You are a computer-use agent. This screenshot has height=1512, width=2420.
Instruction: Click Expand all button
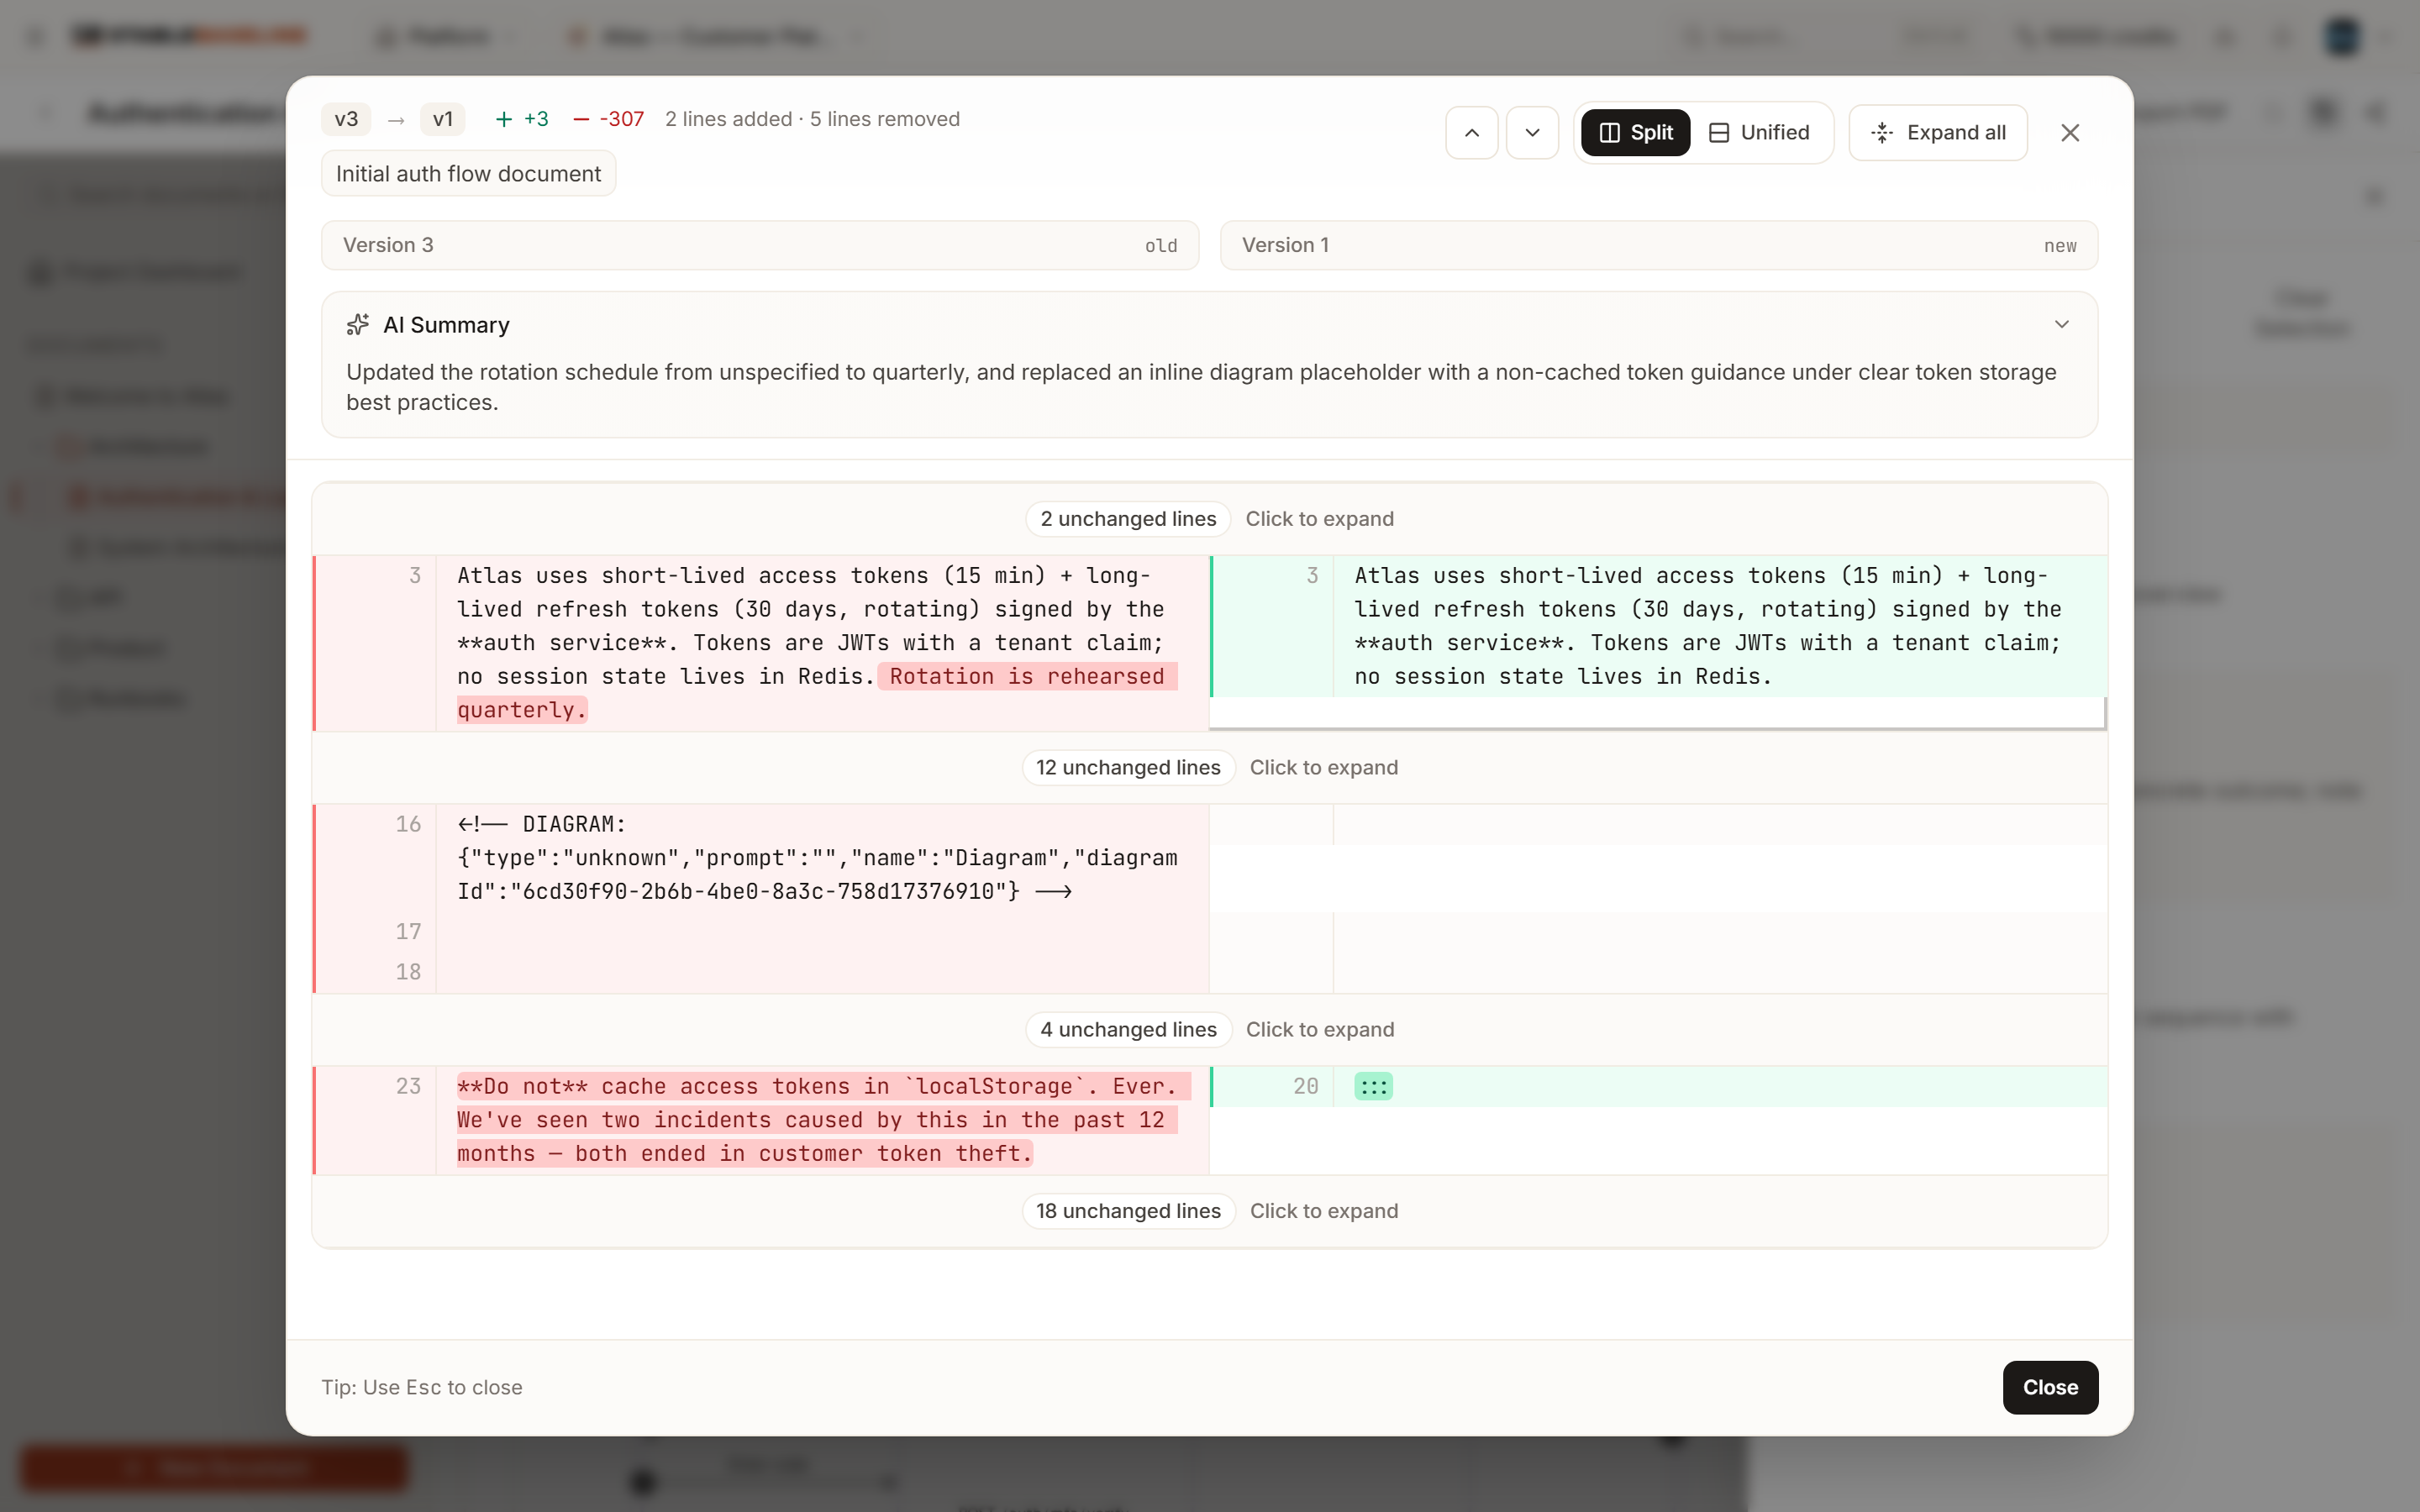pyautogui.click(x=1937, y=133)
